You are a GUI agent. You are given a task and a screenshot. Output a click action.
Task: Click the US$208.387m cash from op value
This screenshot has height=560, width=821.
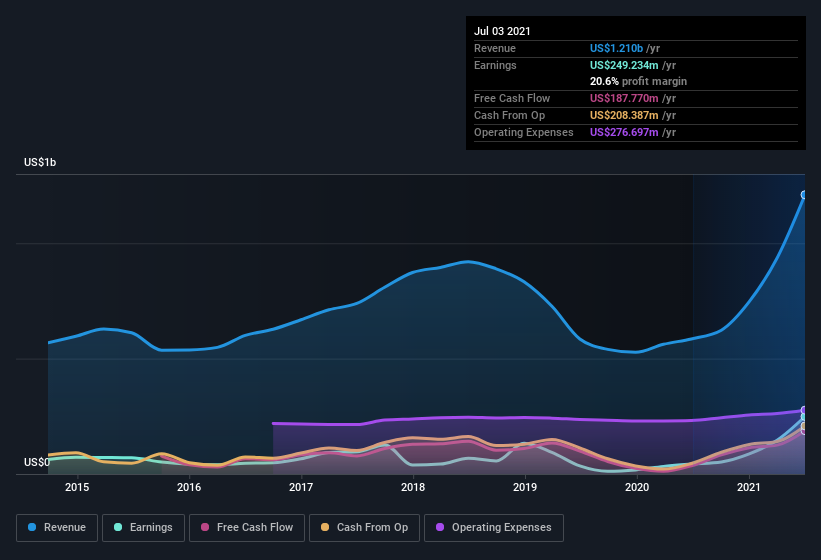pyautogui.click(x=624, y=115)
